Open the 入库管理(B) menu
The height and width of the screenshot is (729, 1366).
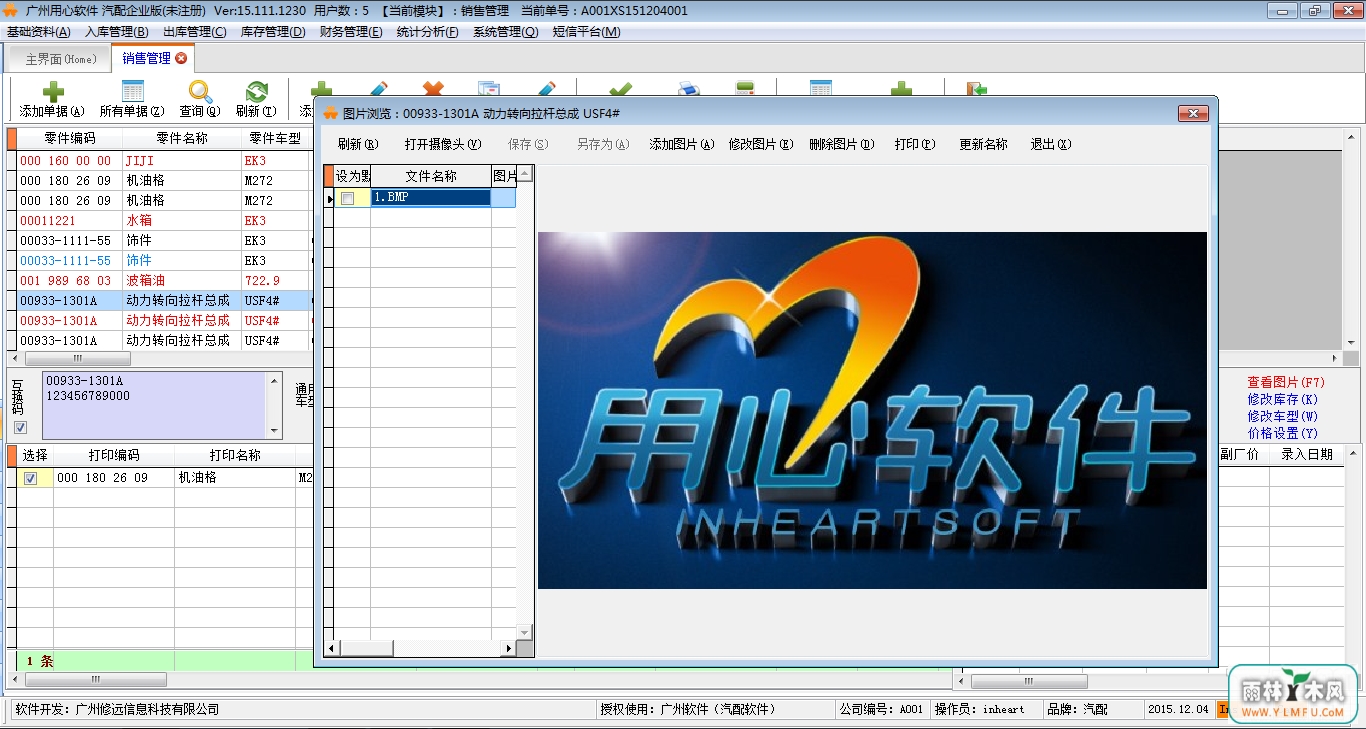tap(116, 32)
